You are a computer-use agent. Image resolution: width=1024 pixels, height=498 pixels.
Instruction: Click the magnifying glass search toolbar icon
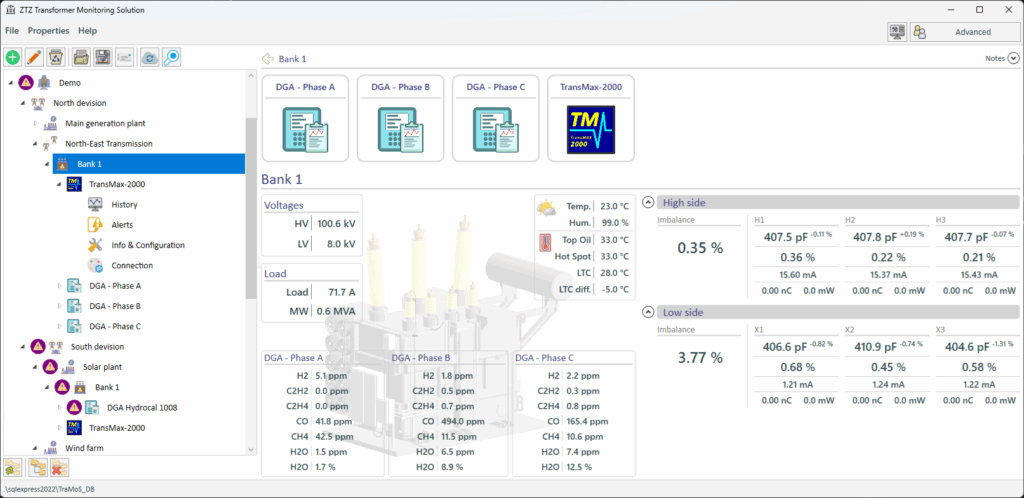(172, 57)
